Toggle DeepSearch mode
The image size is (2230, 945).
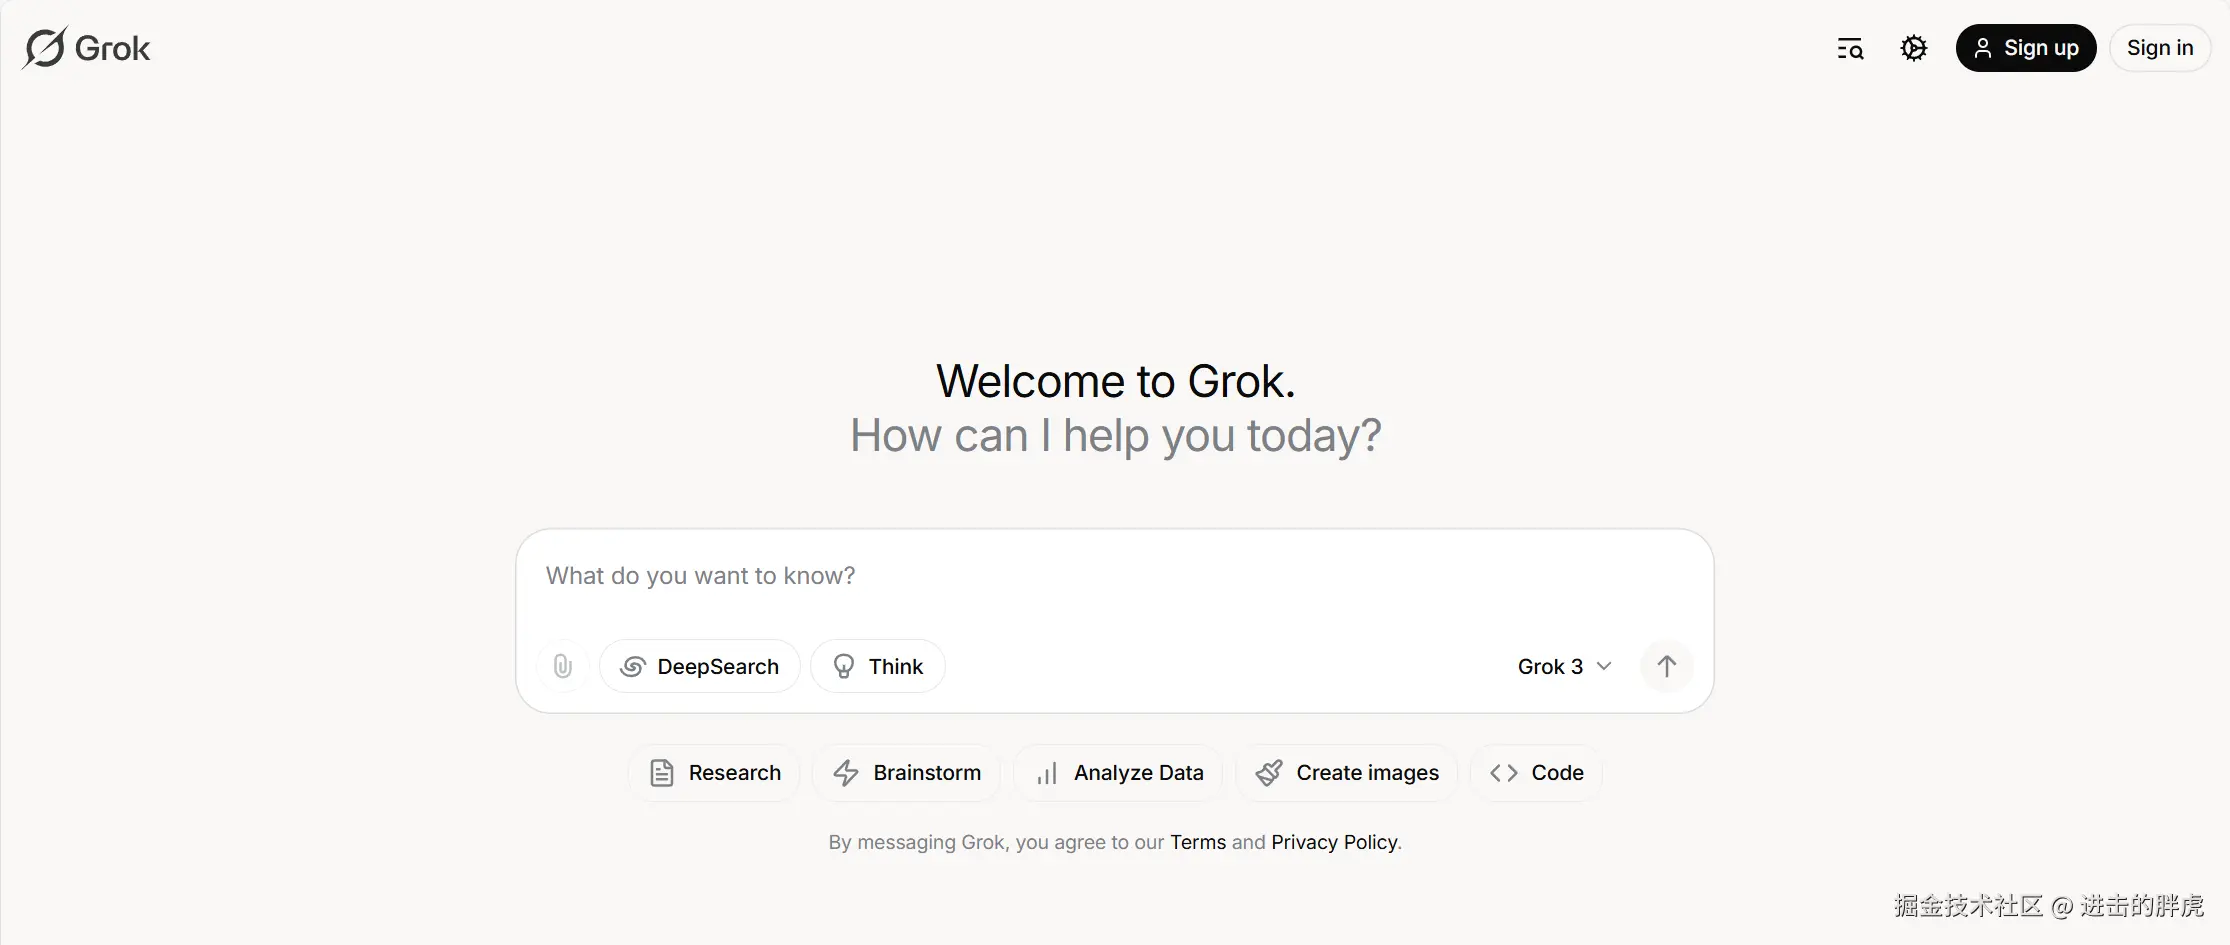pos(700,666)
